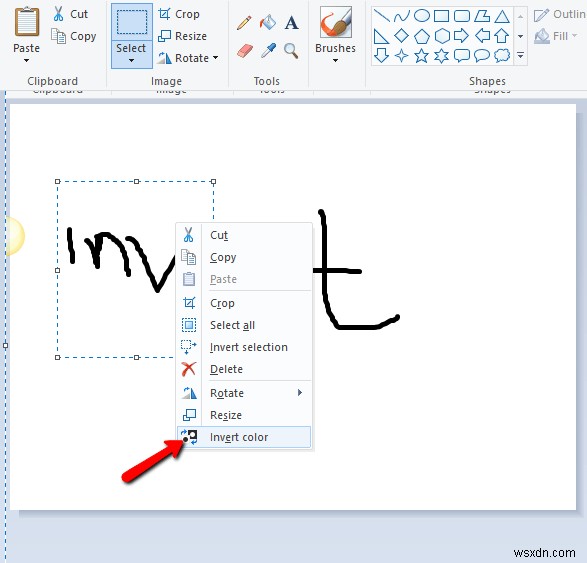This screenshot has width=587, height=563.
Task: Select the Fill with color bucket tool
Action: click(x=268, y=22)
